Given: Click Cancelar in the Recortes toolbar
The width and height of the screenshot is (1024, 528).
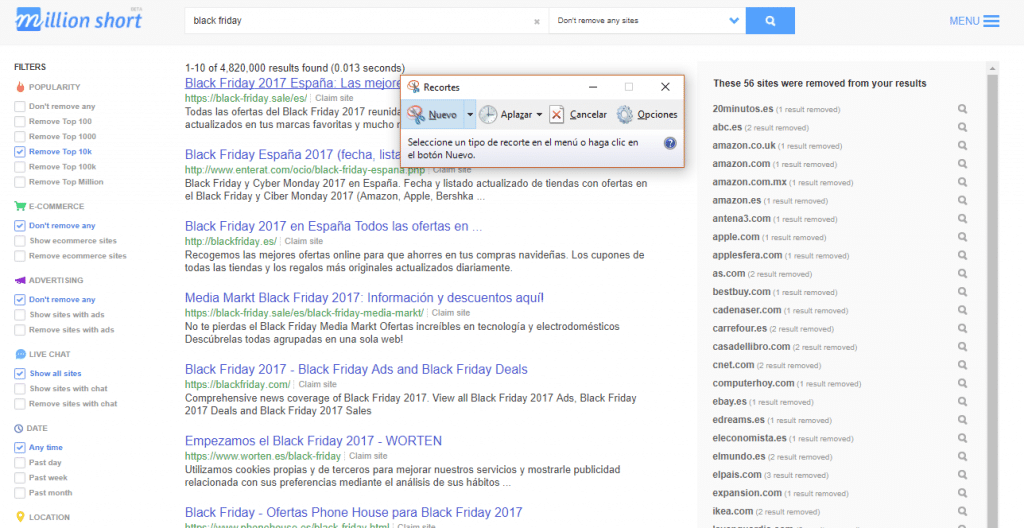Looking at the screenshot, I should point(578,114).
